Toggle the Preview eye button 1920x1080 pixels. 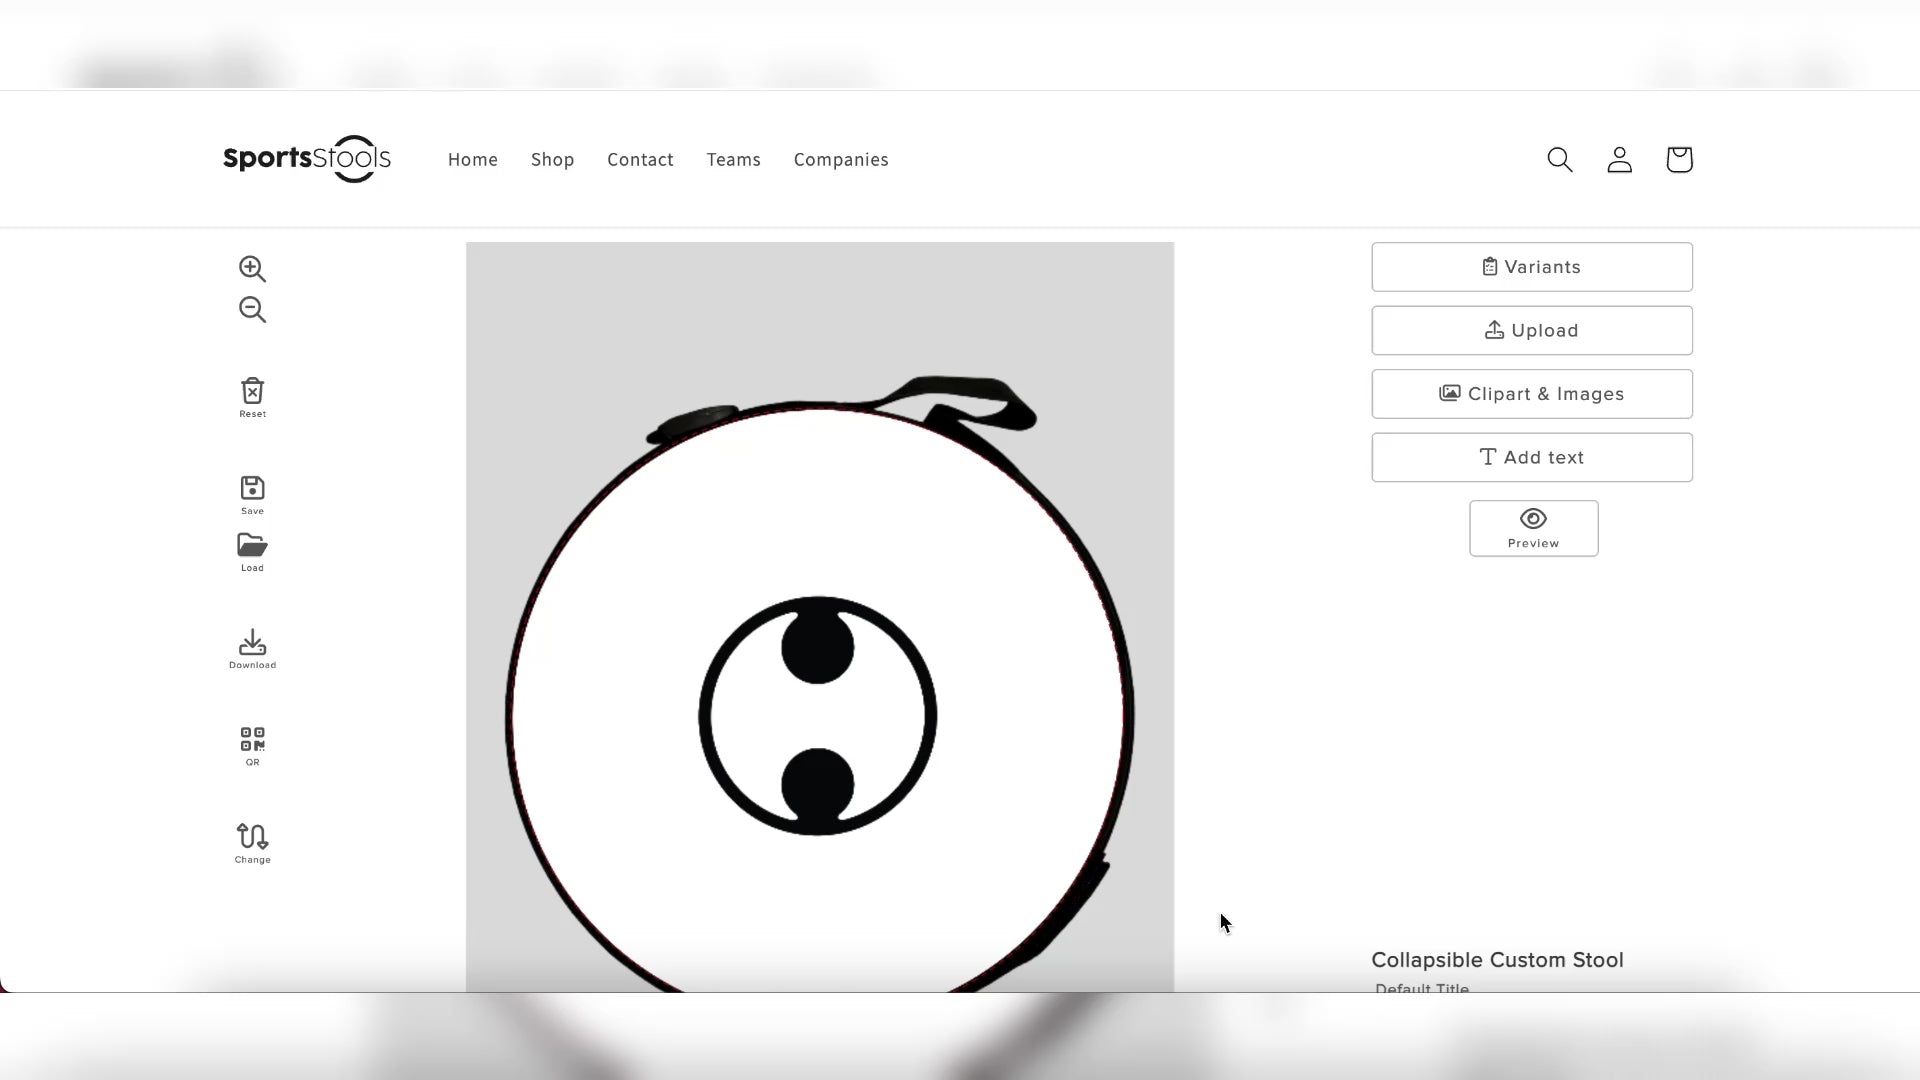tap(1533, 528)
